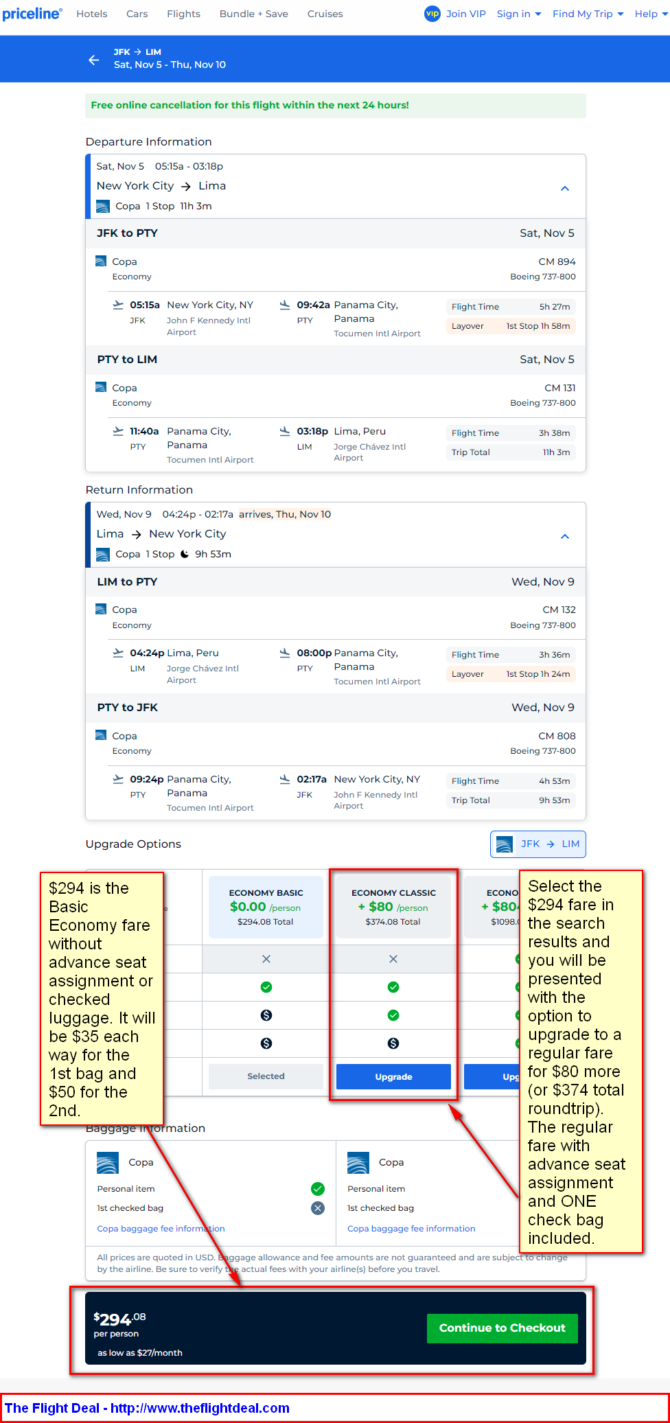This screenshot has width=670, height=1423.
Task: Open the Cars menu item
Action: click(137, 14)
